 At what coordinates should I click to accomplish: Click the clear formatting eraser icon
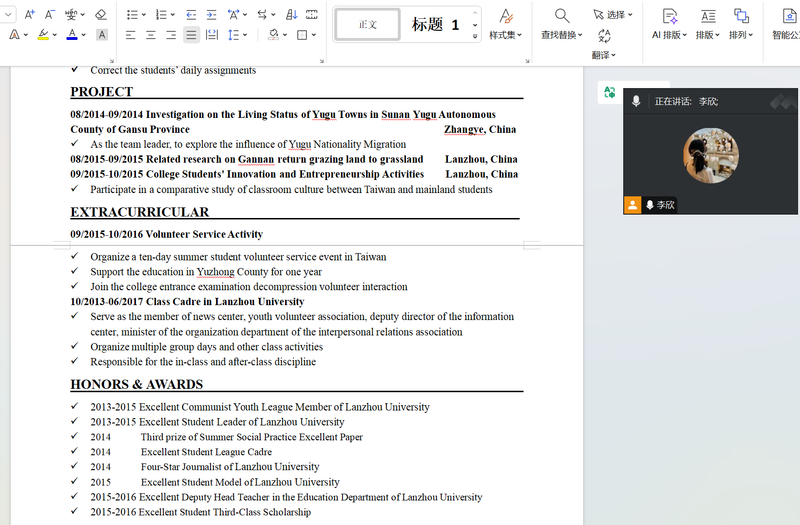(101, 15)
